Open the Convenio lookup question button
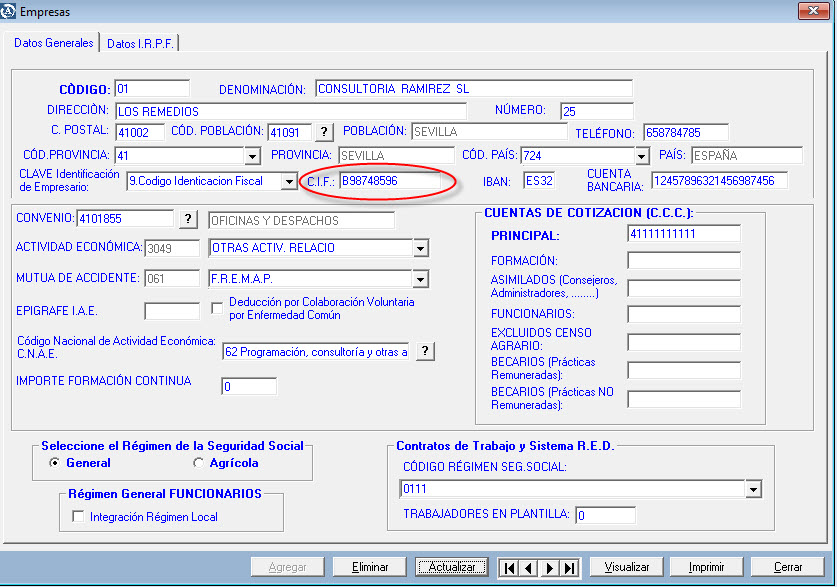 (189, 219)
